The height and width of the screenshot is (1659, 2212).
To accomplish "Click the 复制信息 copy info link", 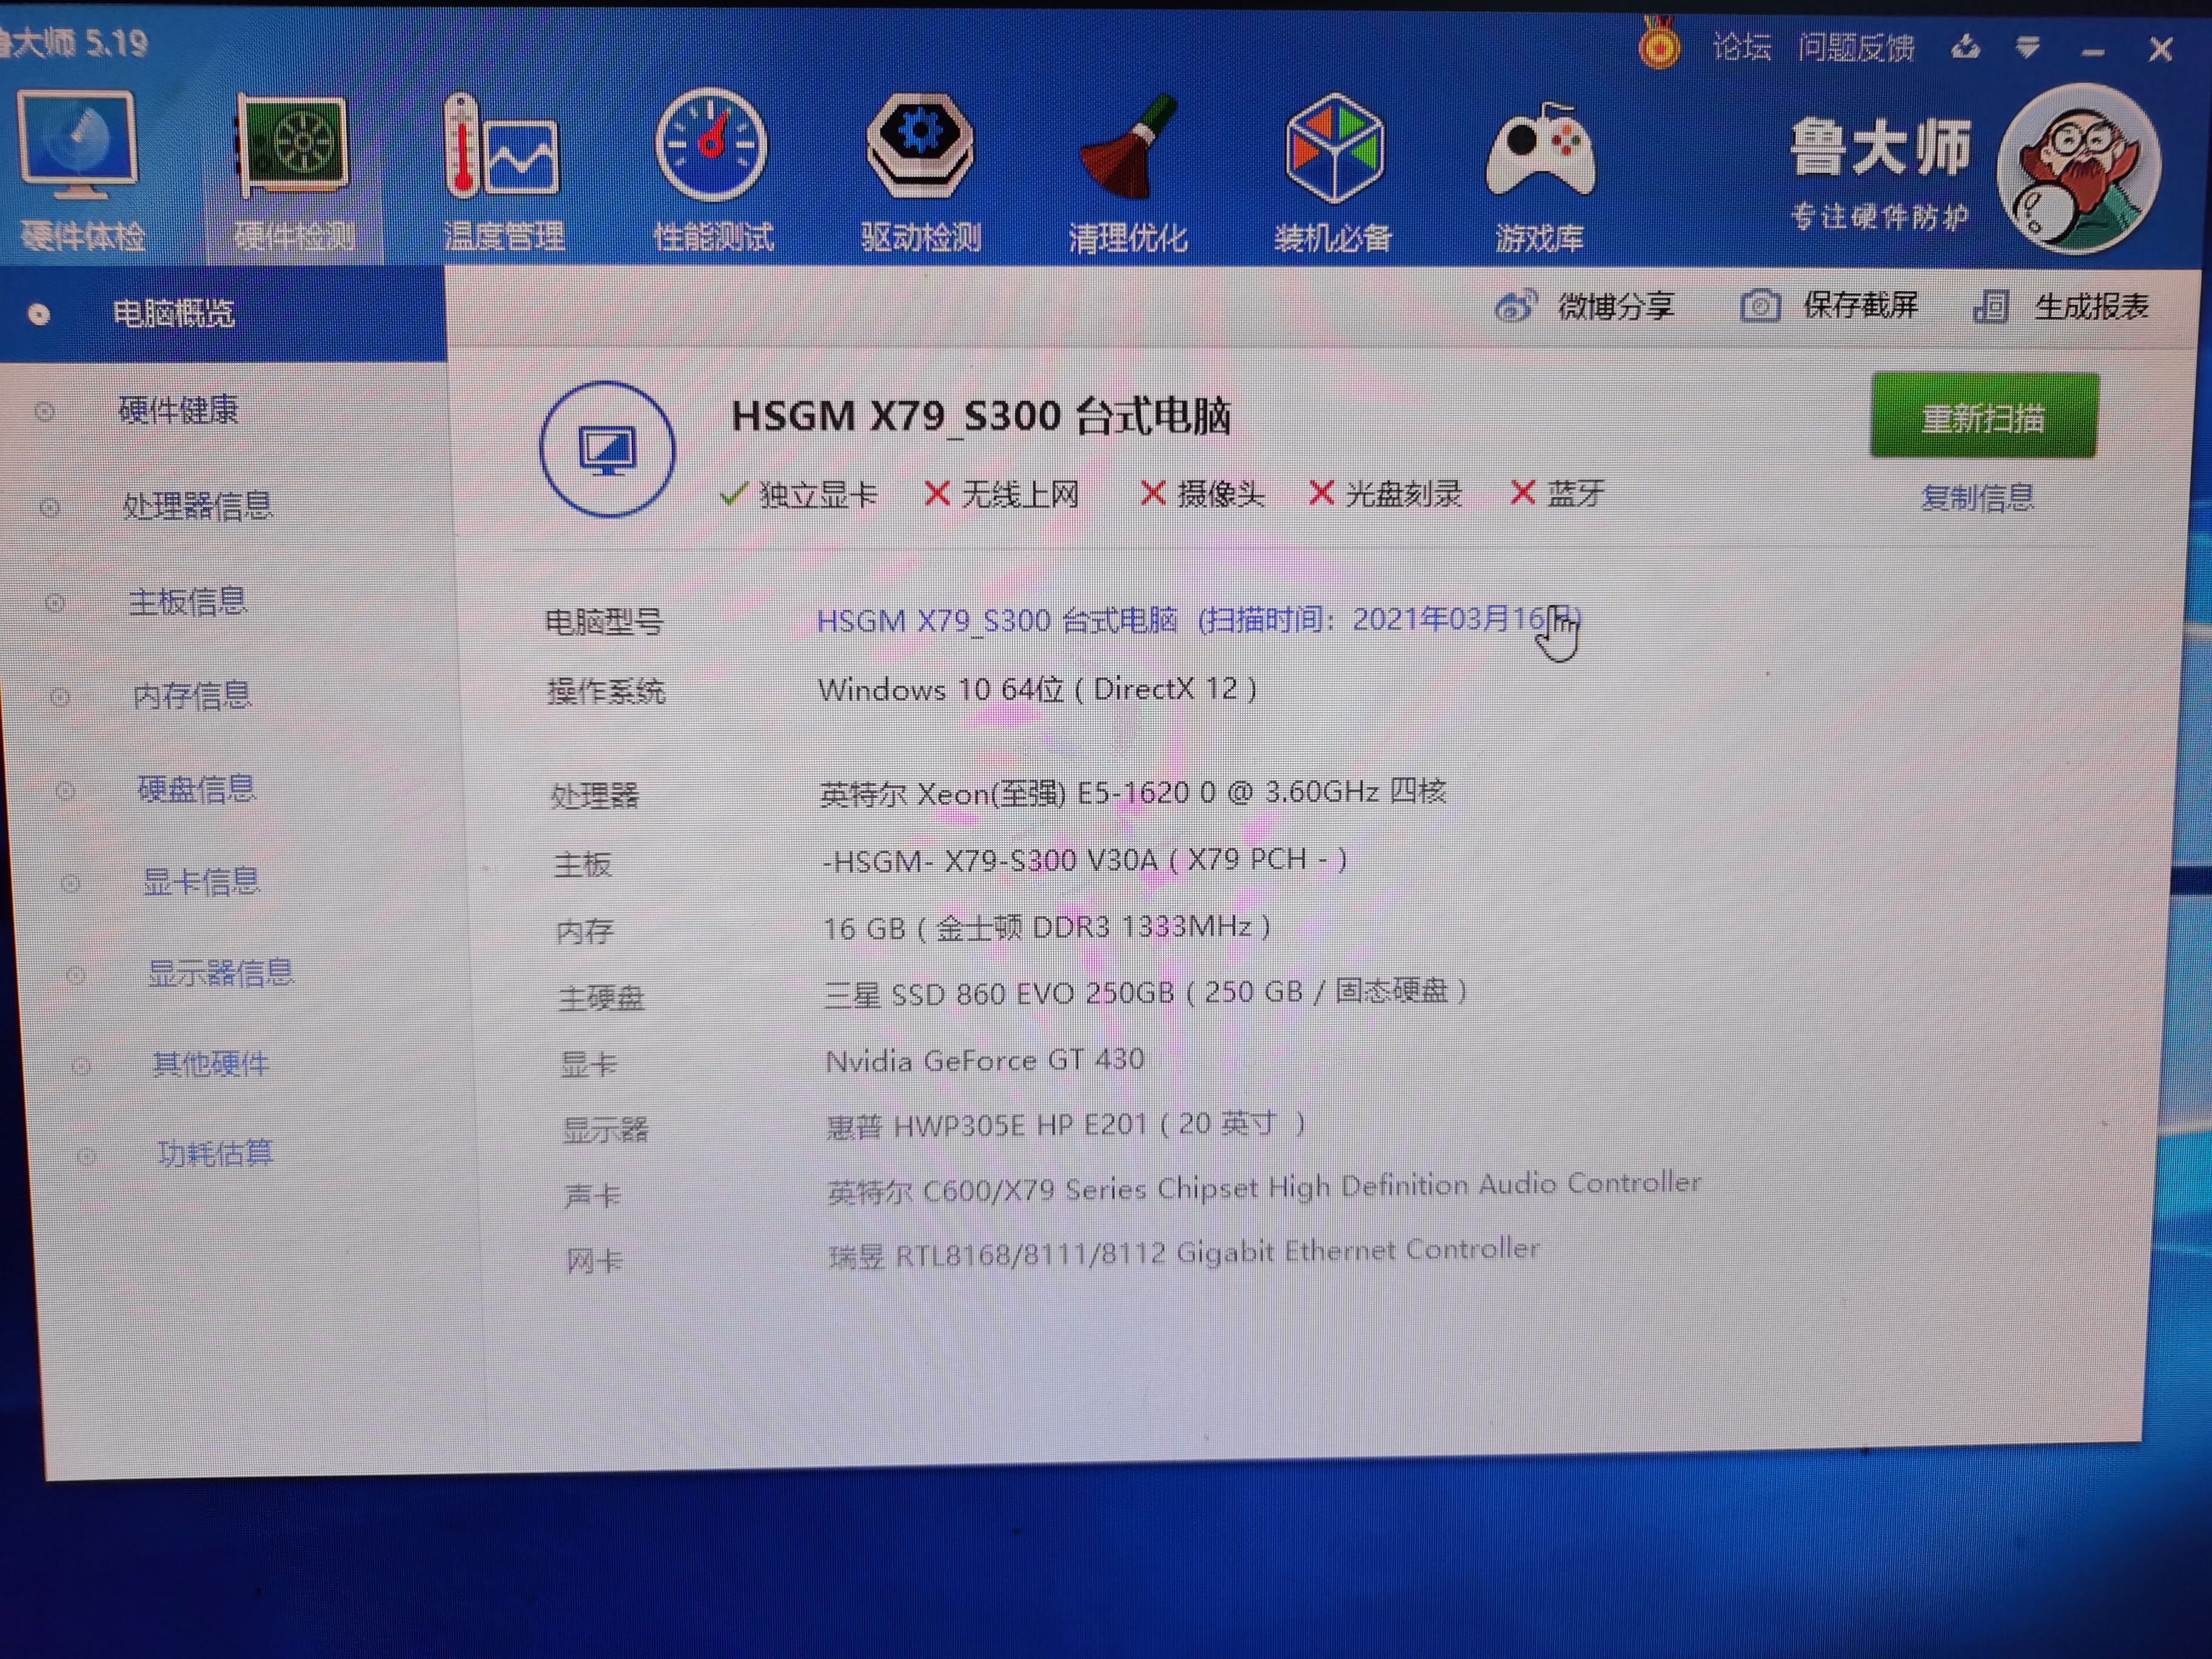I will click(x=1978, y=497).
